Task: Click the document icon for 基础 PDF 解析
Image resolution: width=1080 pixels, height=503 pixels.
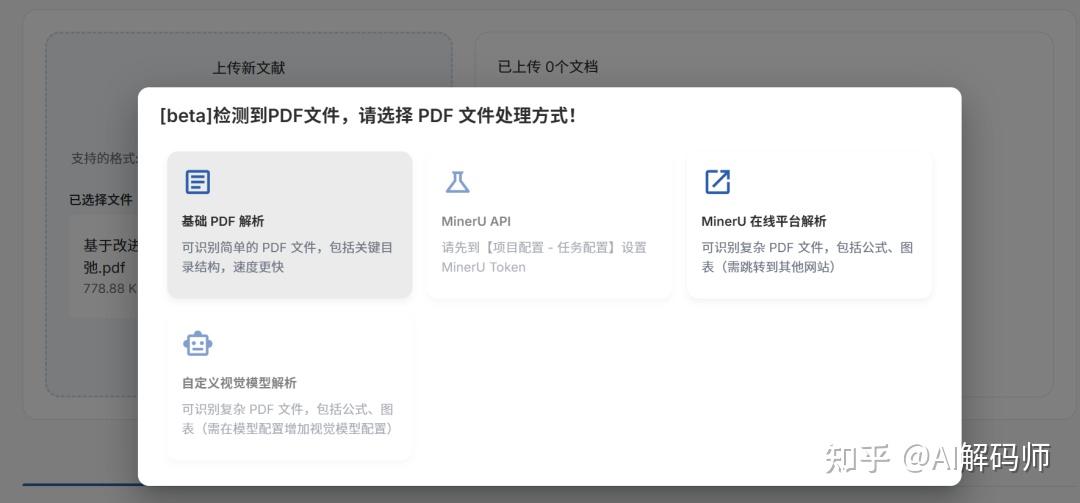Action: (198, 182)
